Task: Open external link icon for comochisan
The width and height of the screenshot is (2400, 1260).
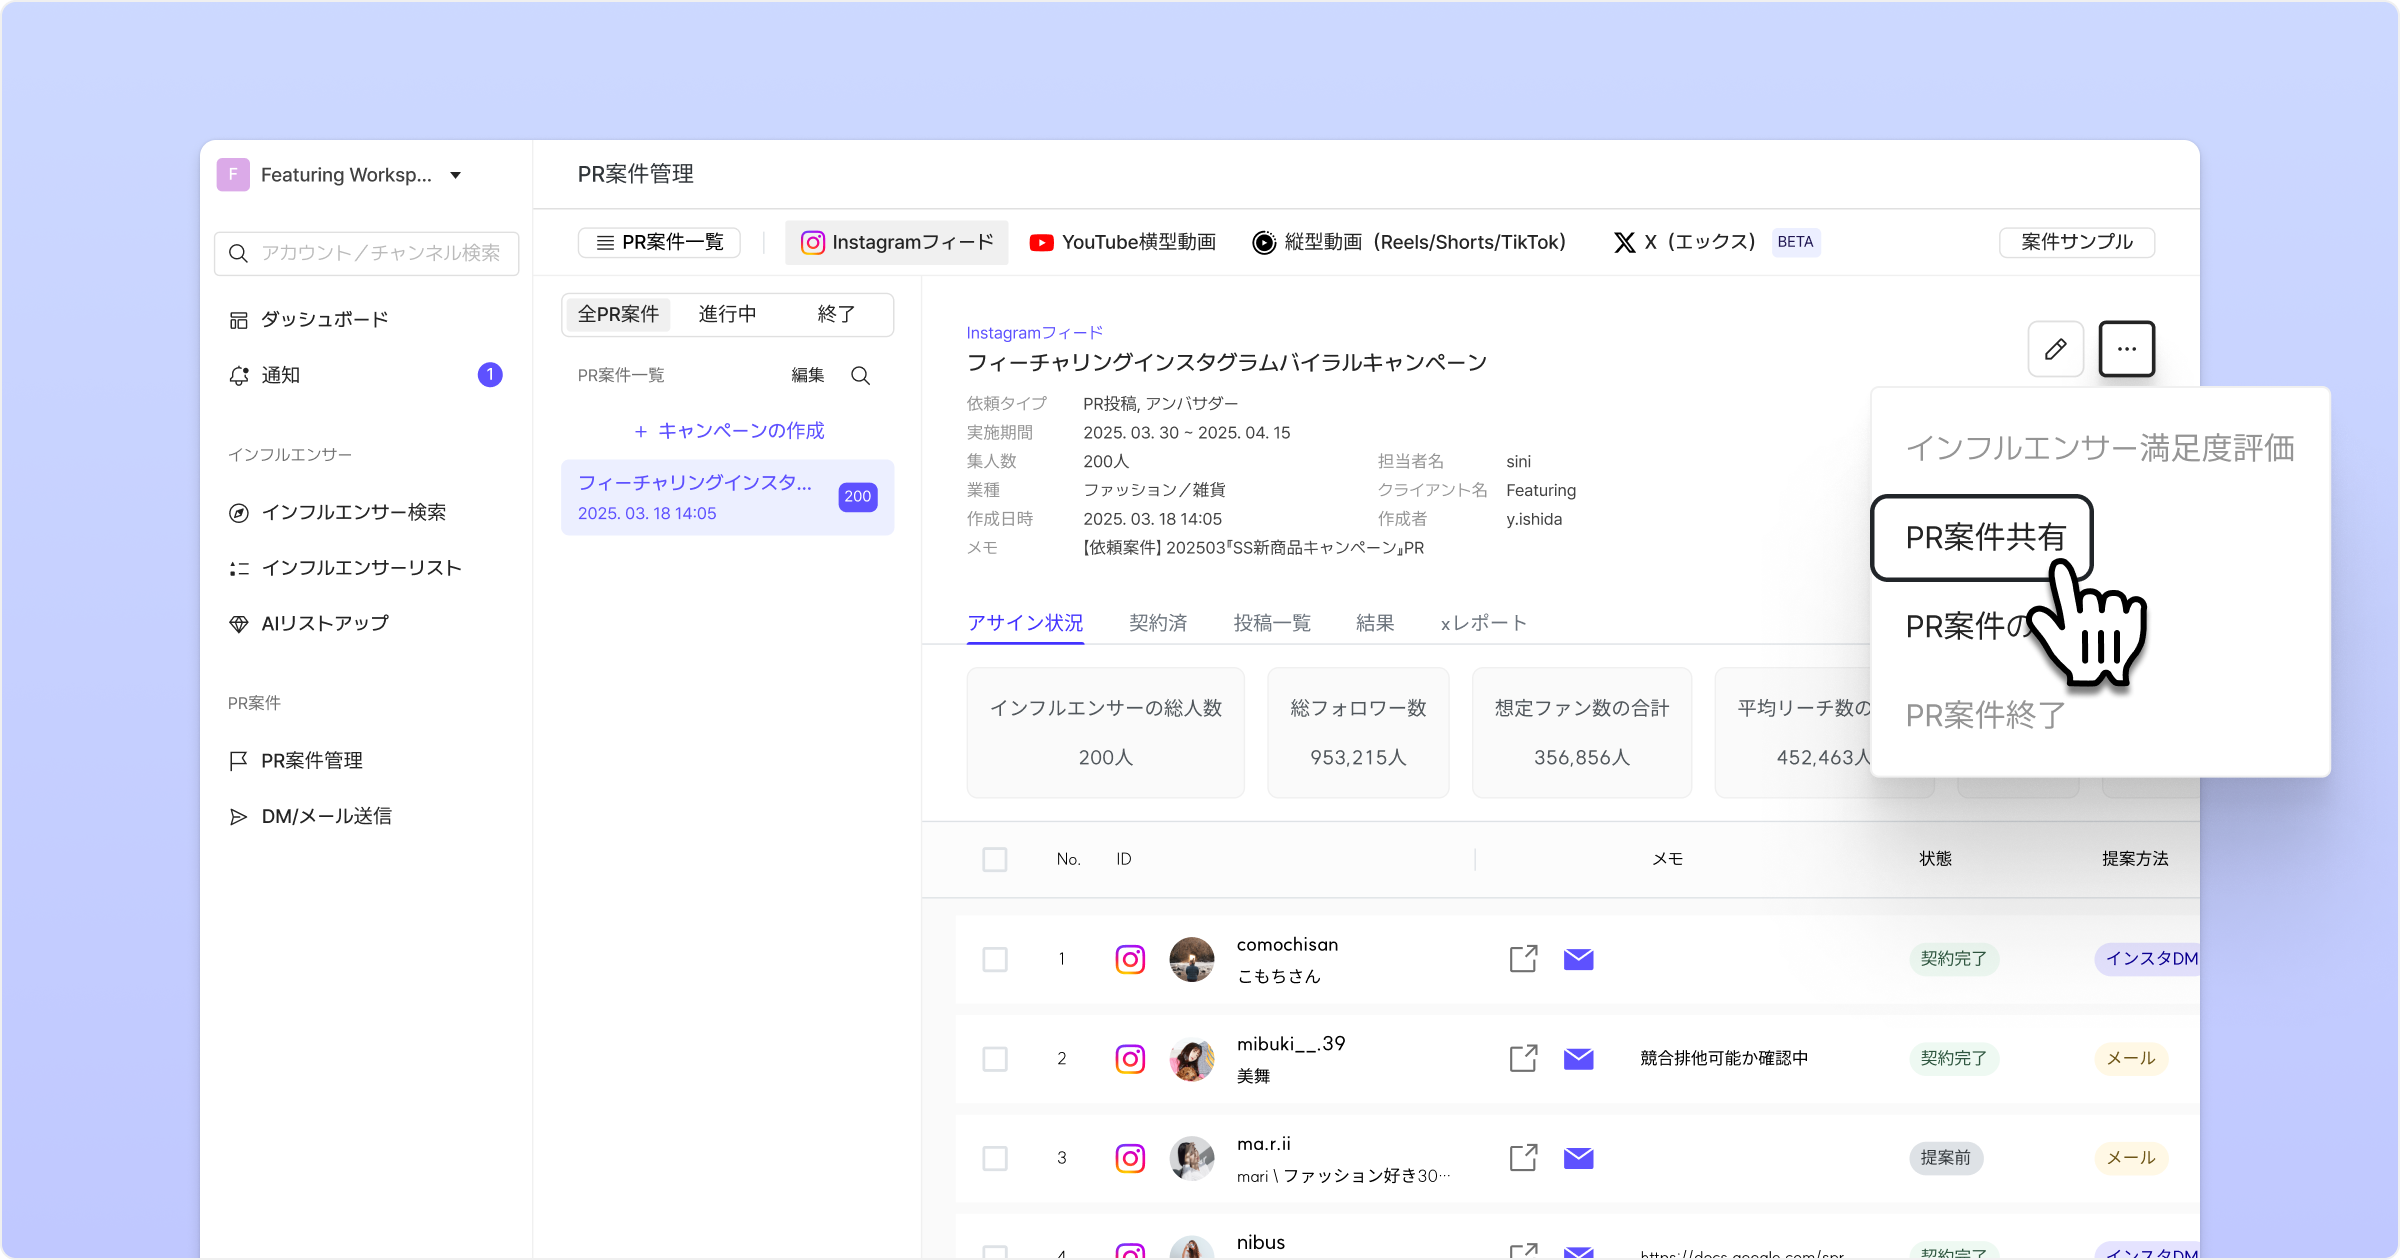Action: pyautogui.click(x=1523, y=959)
